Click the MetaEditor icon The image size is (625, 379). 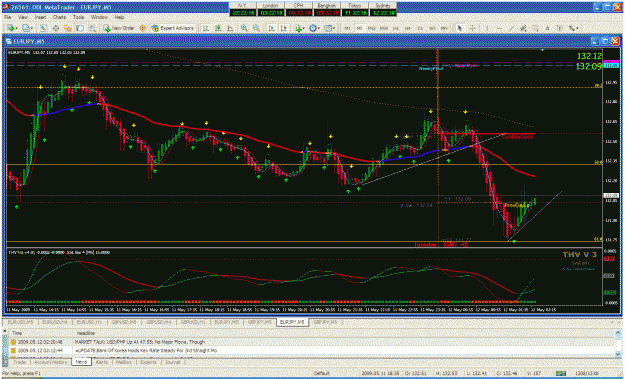(x=142, y=28)
